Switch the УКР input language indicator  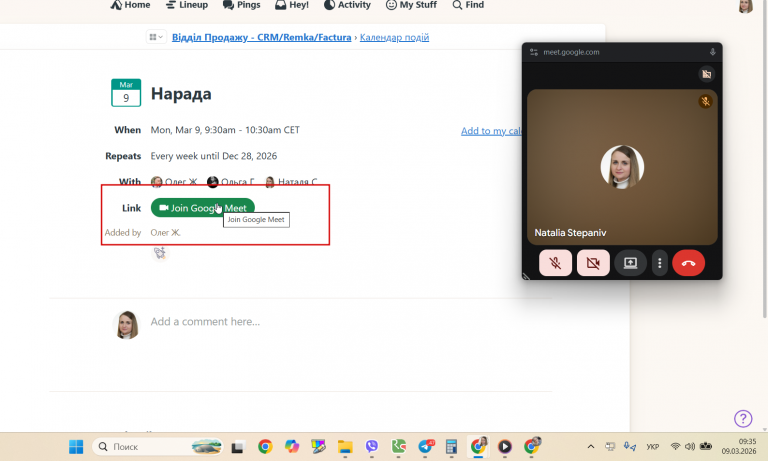tap(652, 447)
